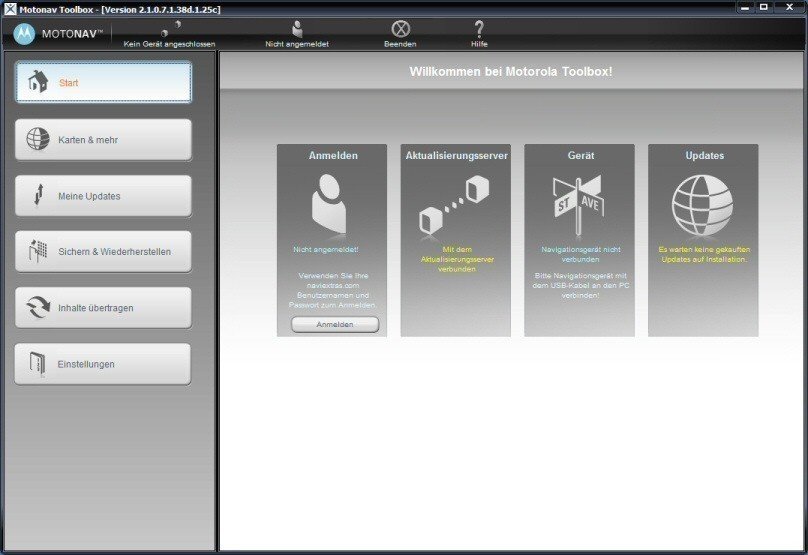
Task: Click 'Nicht angemeldet!' status text
Action: [326, 249]
